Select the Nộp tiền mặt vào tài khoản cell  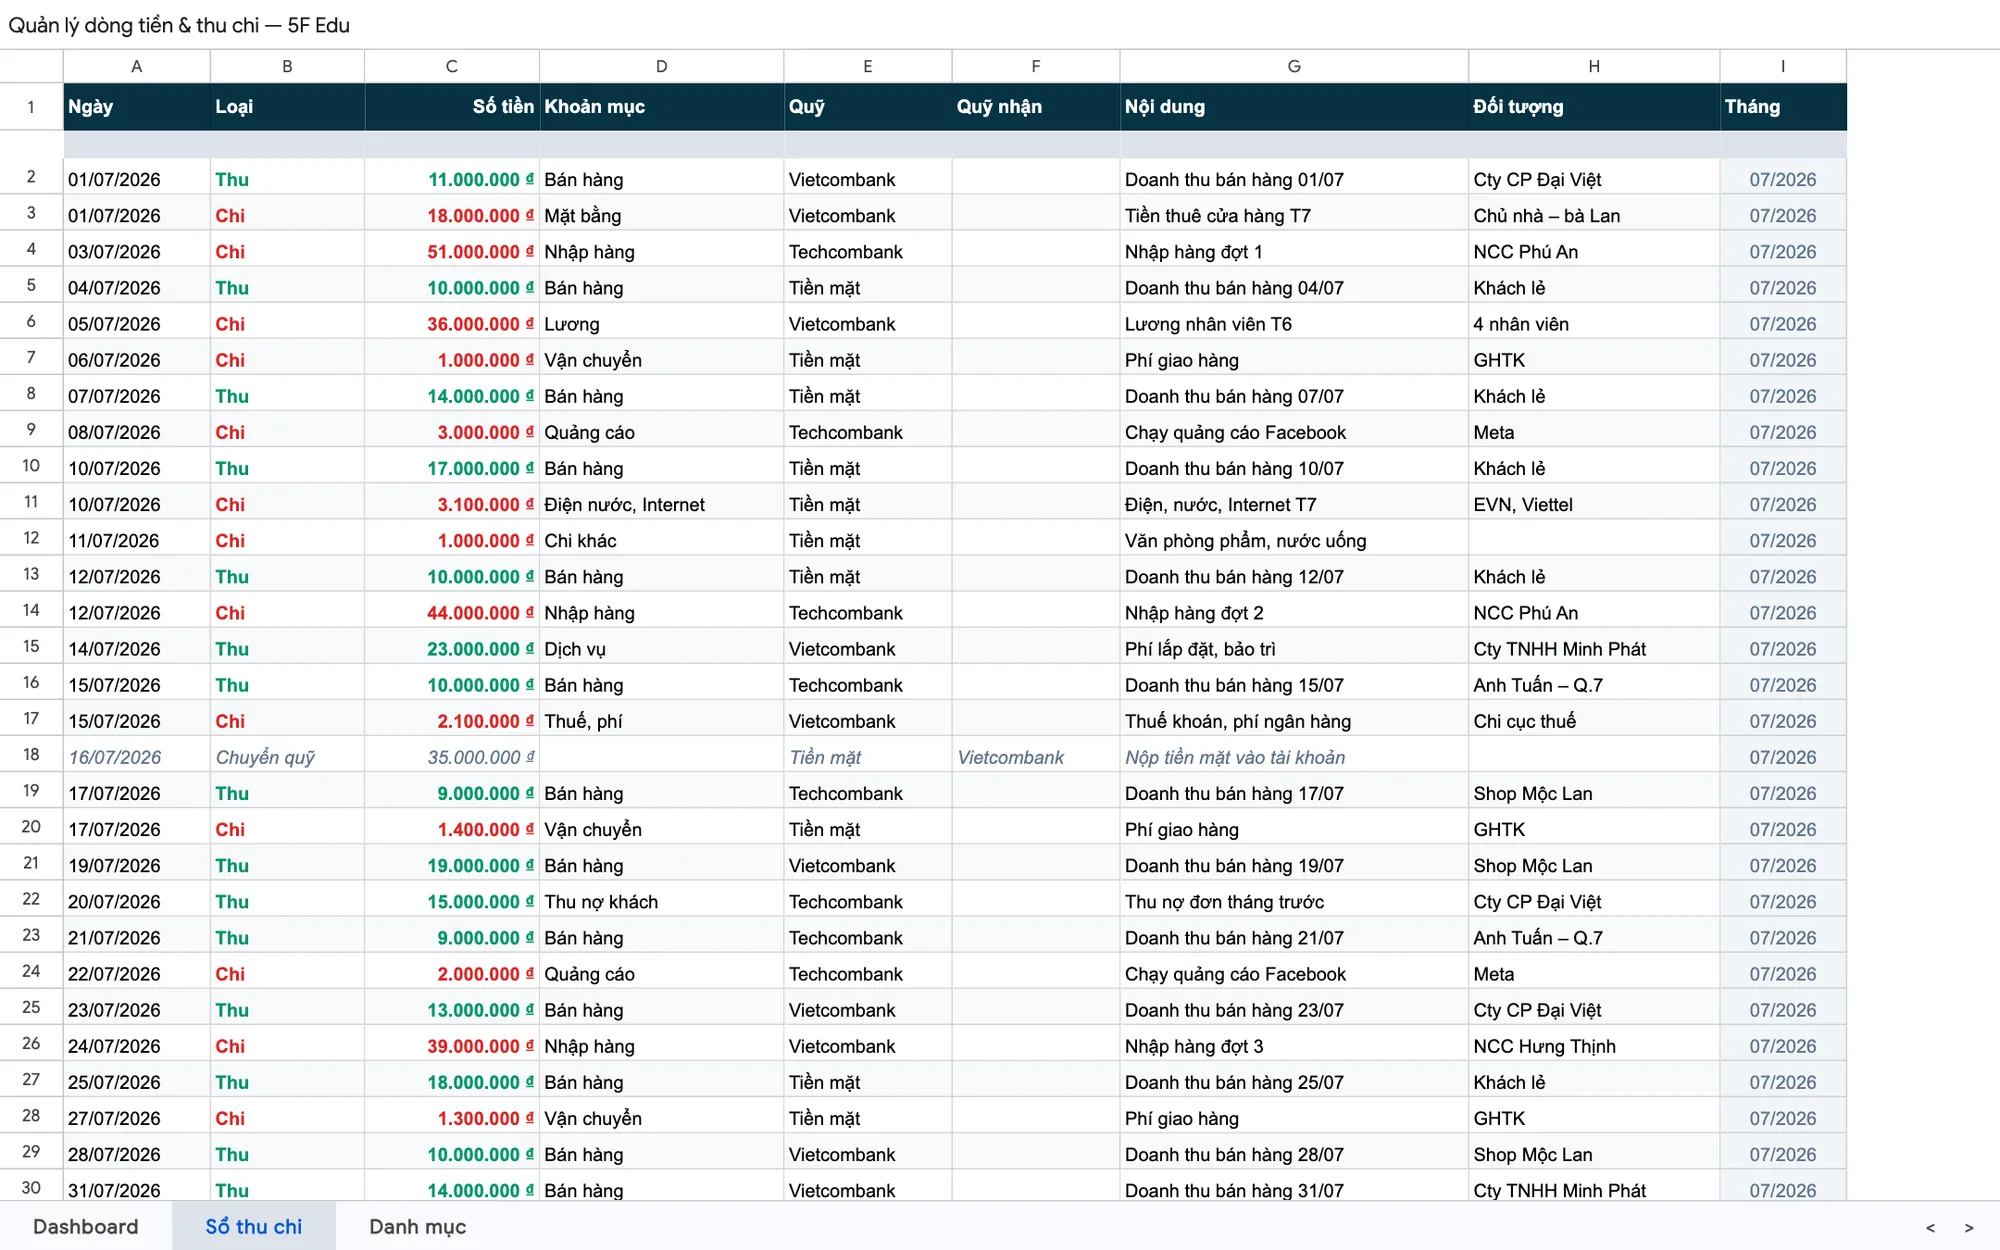(1294, 757)
